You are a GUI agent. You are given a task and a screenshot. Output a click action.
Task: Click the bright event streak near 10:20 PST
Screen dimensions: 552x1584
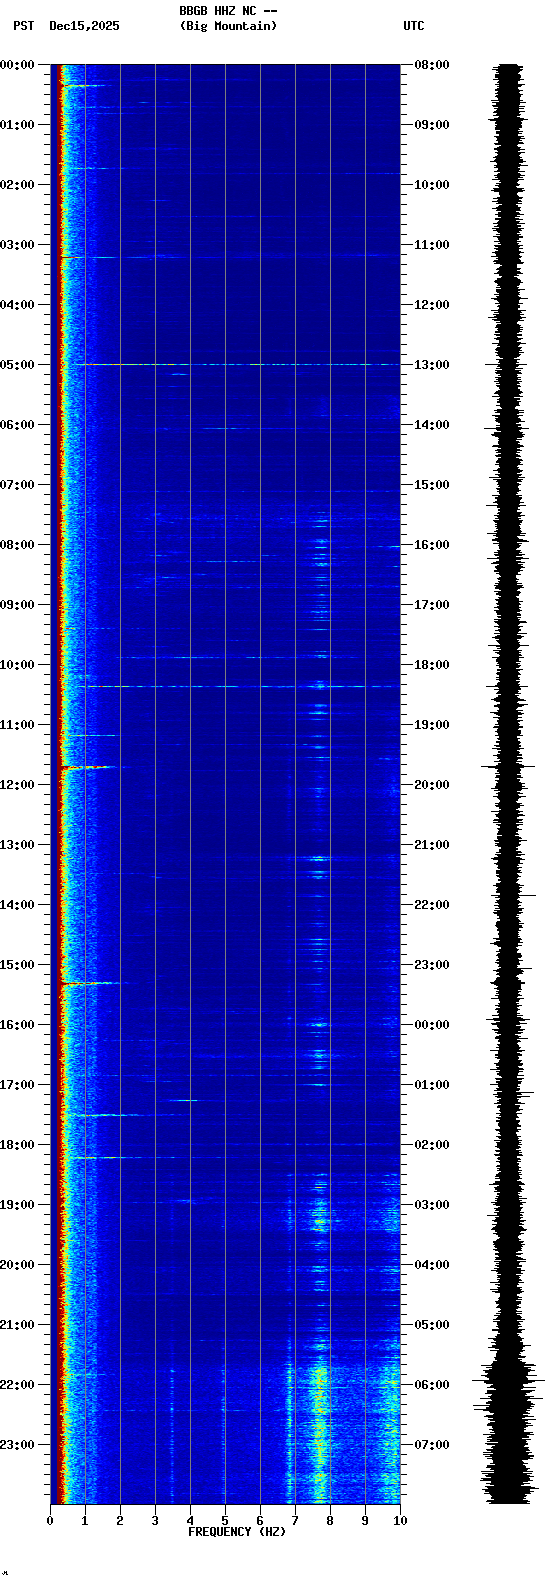(238, 686)
